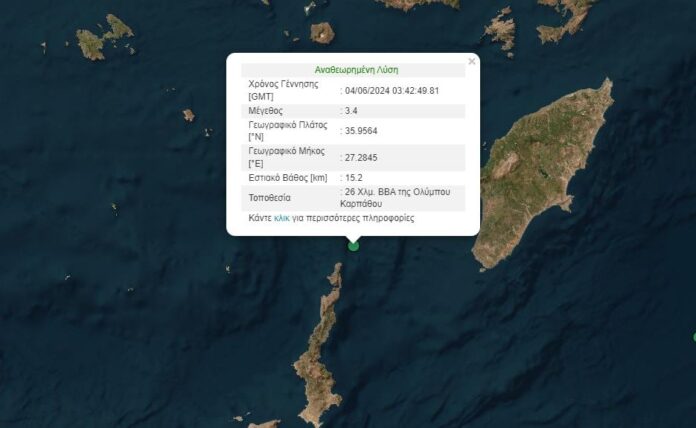Viewport: 696px width, 428px height.
Task: Click the green earthquake epicenter marker
Action: click(353, 245)
